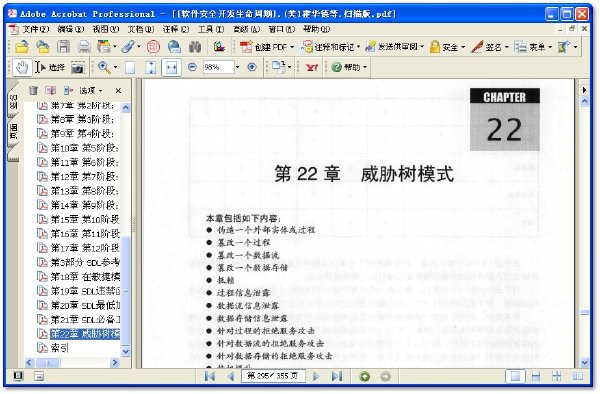
Task: Select bookmark 第14章 第9阶段
Action: click(78, 205)
